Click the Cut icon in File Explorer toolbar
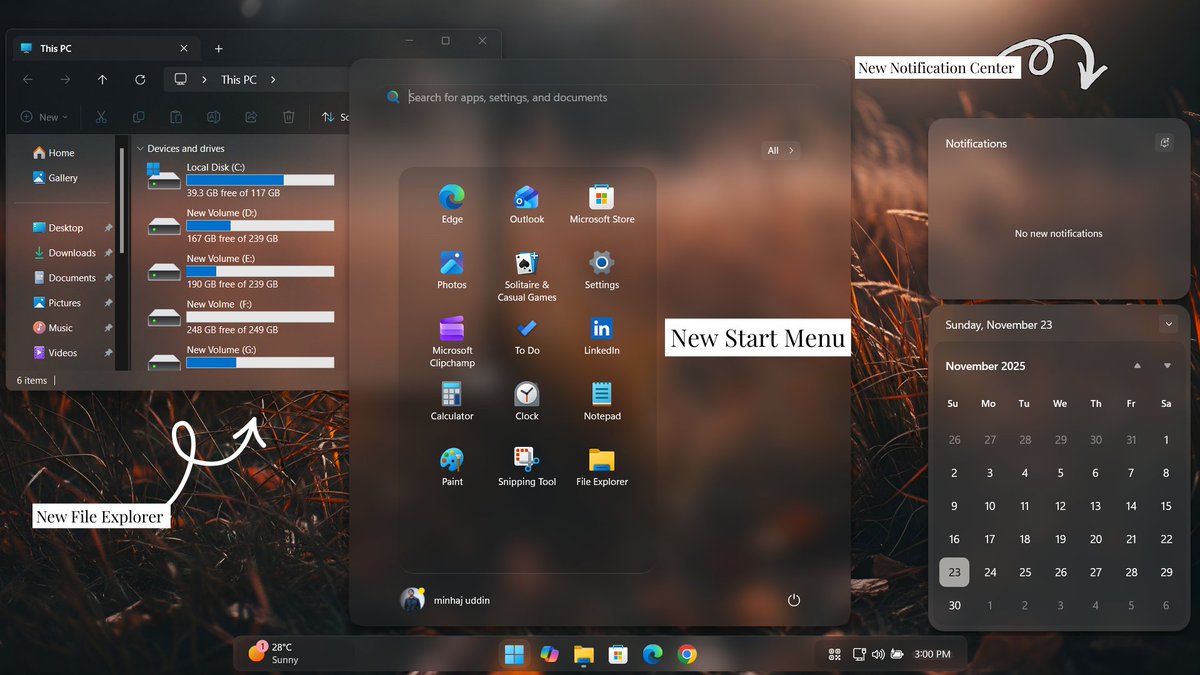 coord(101,117)
